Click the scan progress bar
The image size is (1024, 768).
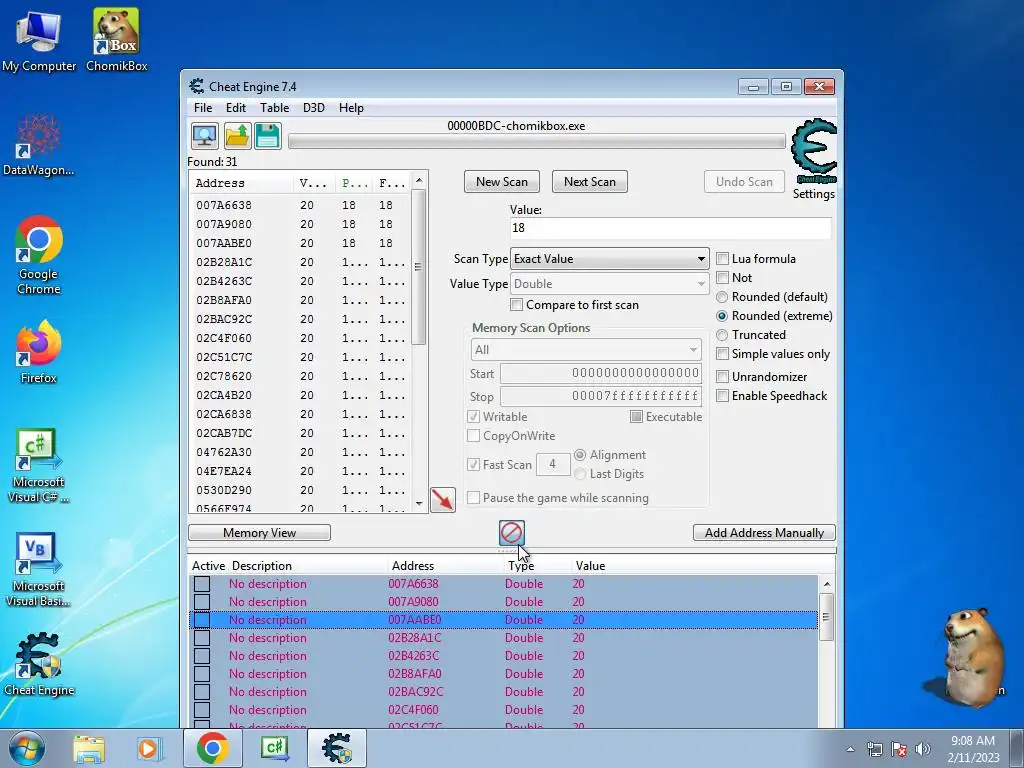coord(537,141)
